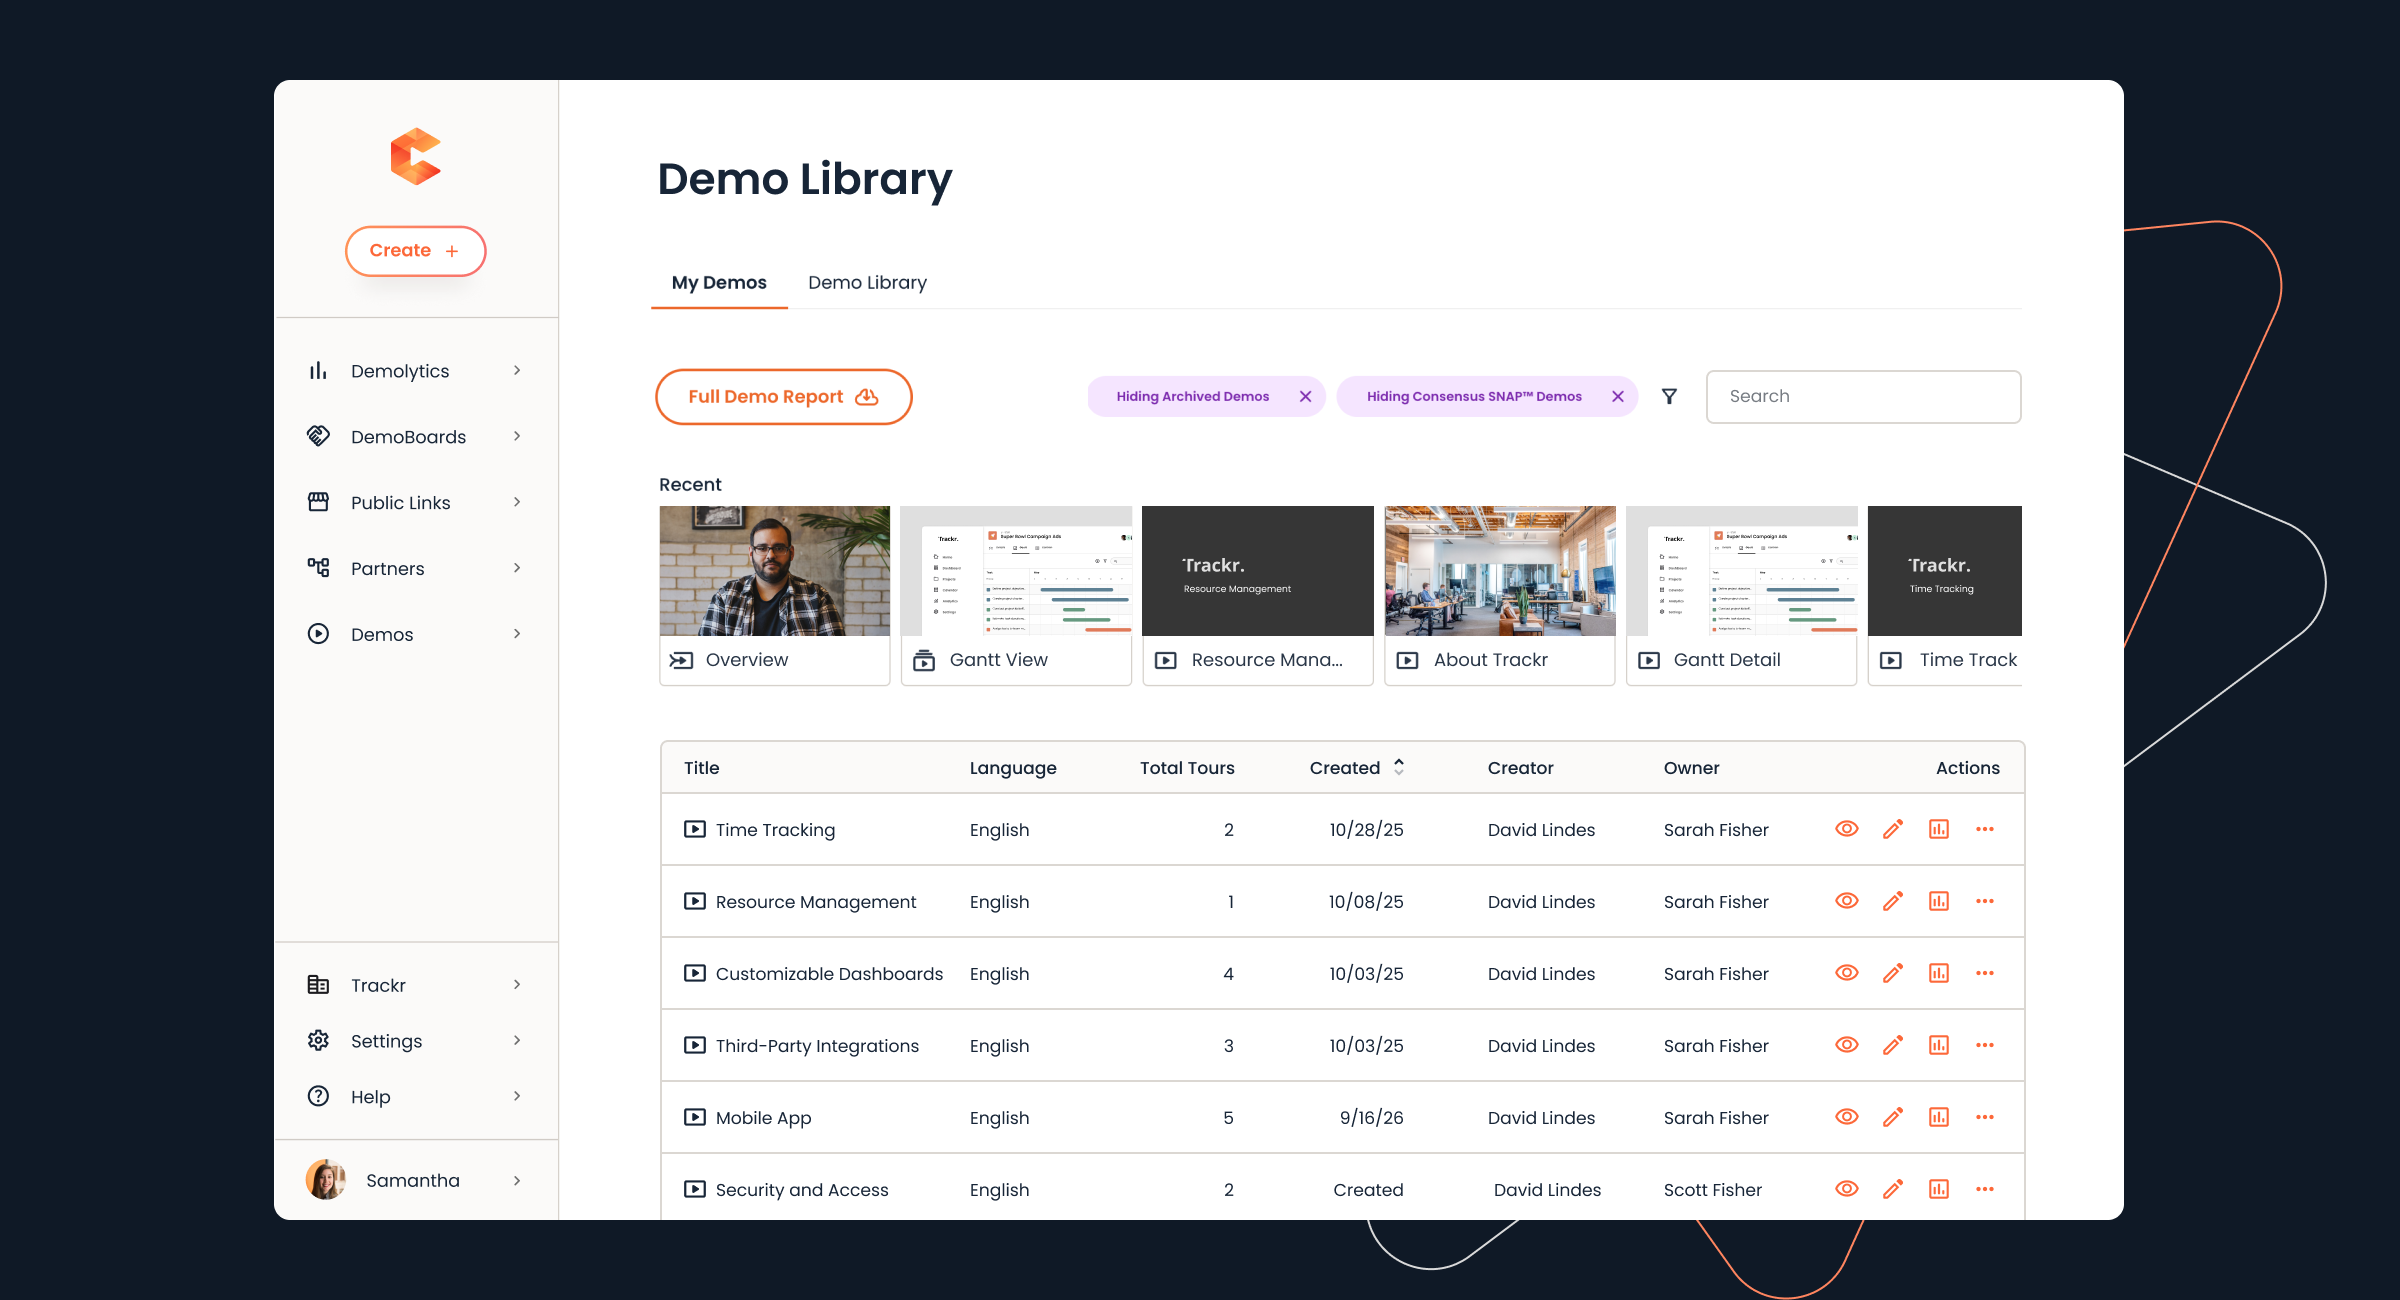This screenshot has width=2400, height=1300.
Task: Select the My Demos tab
Action: point(719,283)
